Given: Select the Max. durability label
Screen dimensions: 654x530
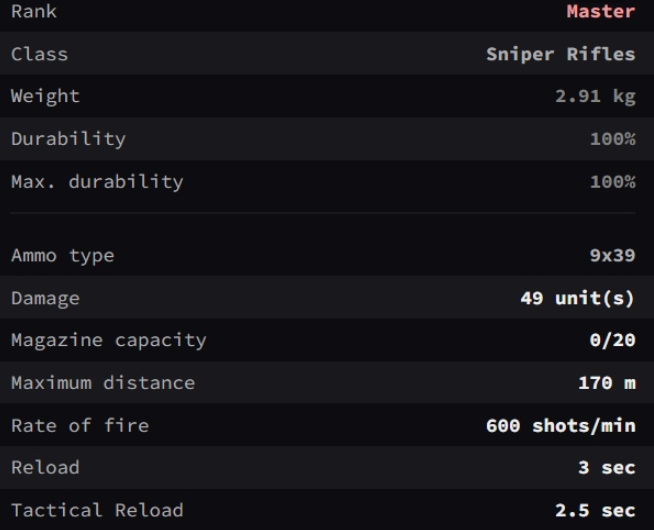Looking at the screenshot, I should point(97,182).
